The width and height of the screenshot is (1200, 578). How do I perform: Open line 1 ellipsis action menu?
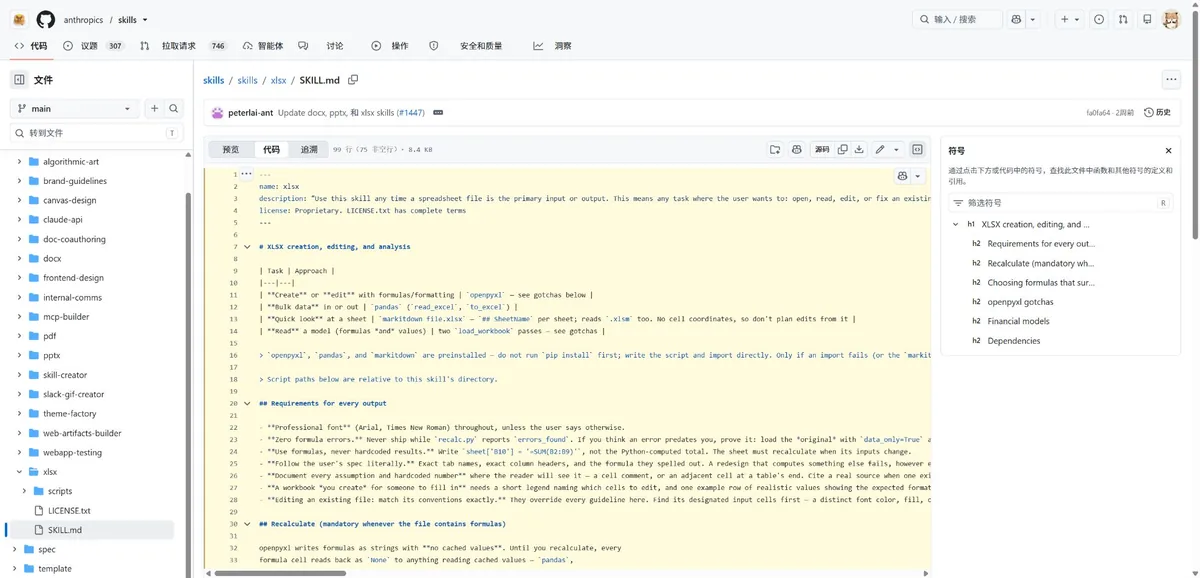(x=247, y=174)
